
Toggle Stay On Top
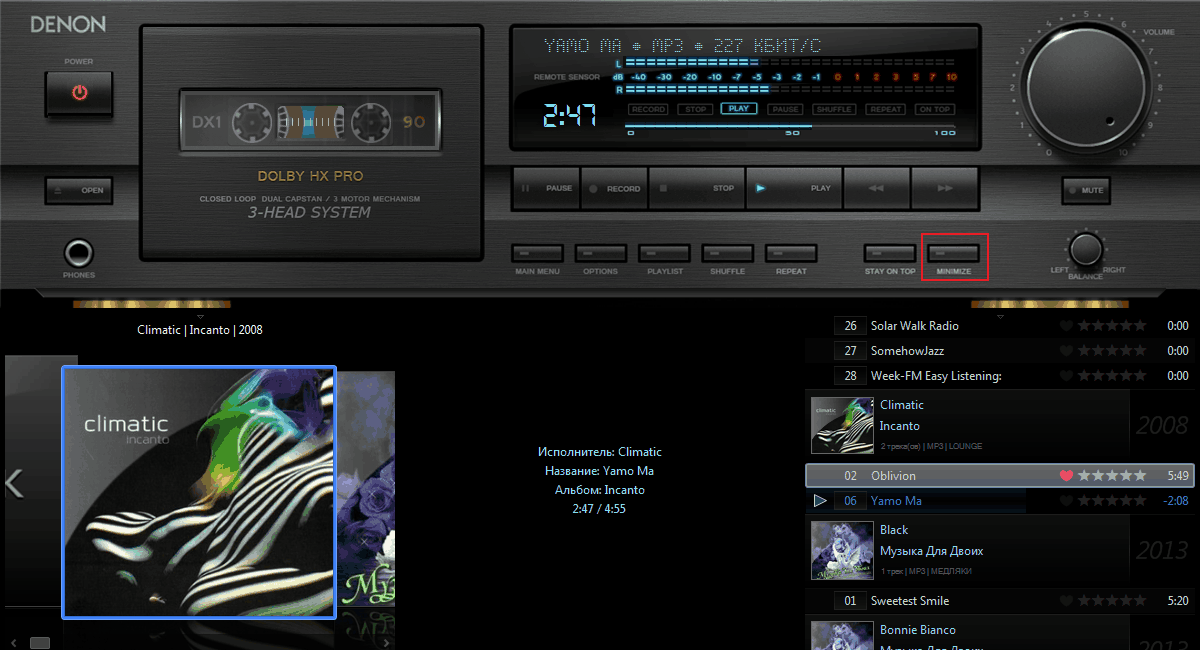click(890, 253)
